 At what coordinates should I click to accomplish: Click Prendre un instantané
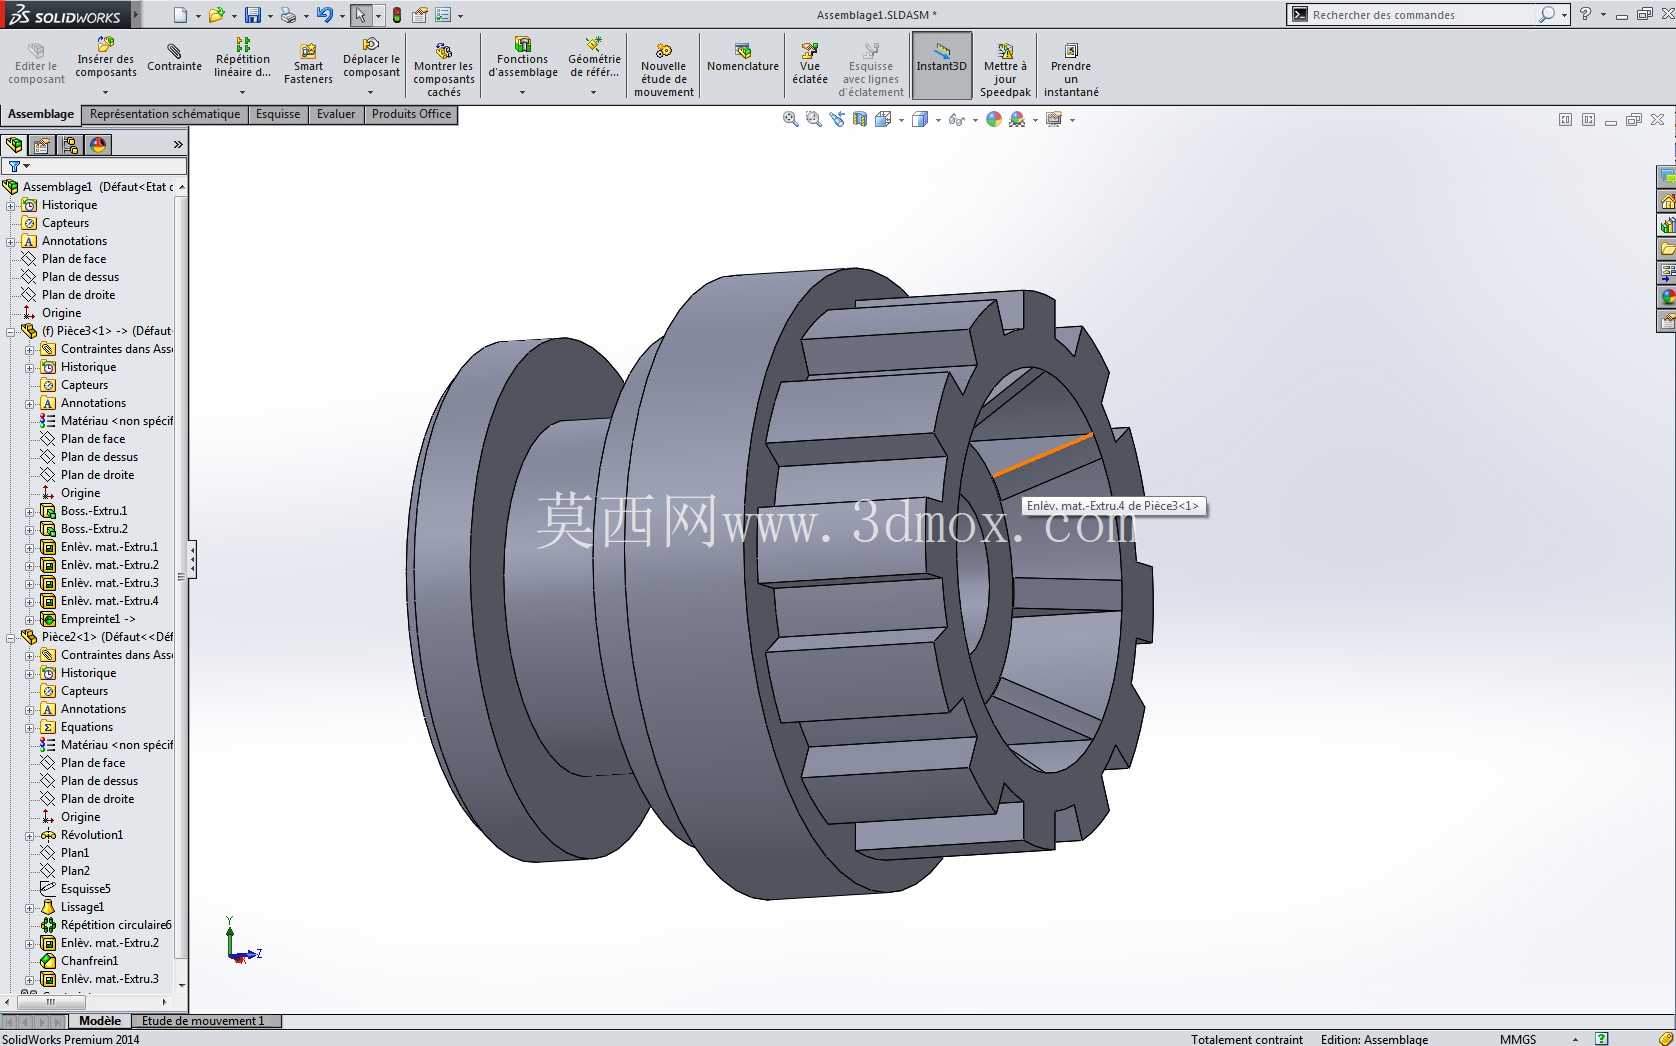coord(1071,70)
